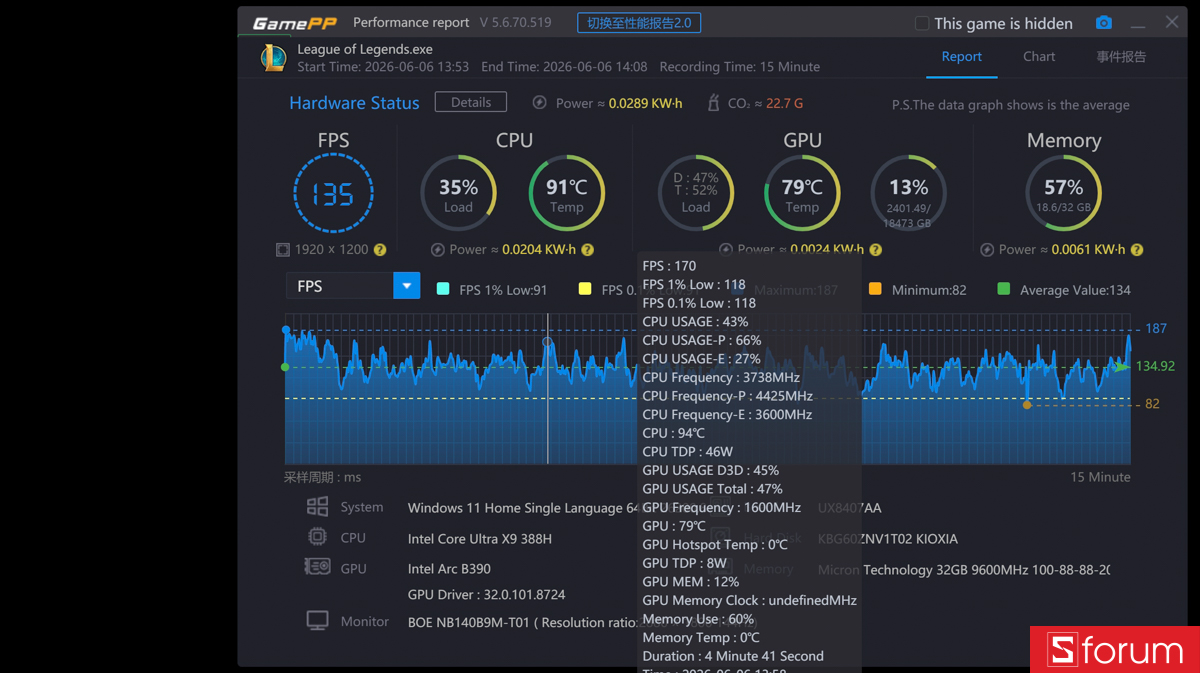1200x673 pixels.
Task: Open the 事件报告 tab
Action: tap(1121, 57)
